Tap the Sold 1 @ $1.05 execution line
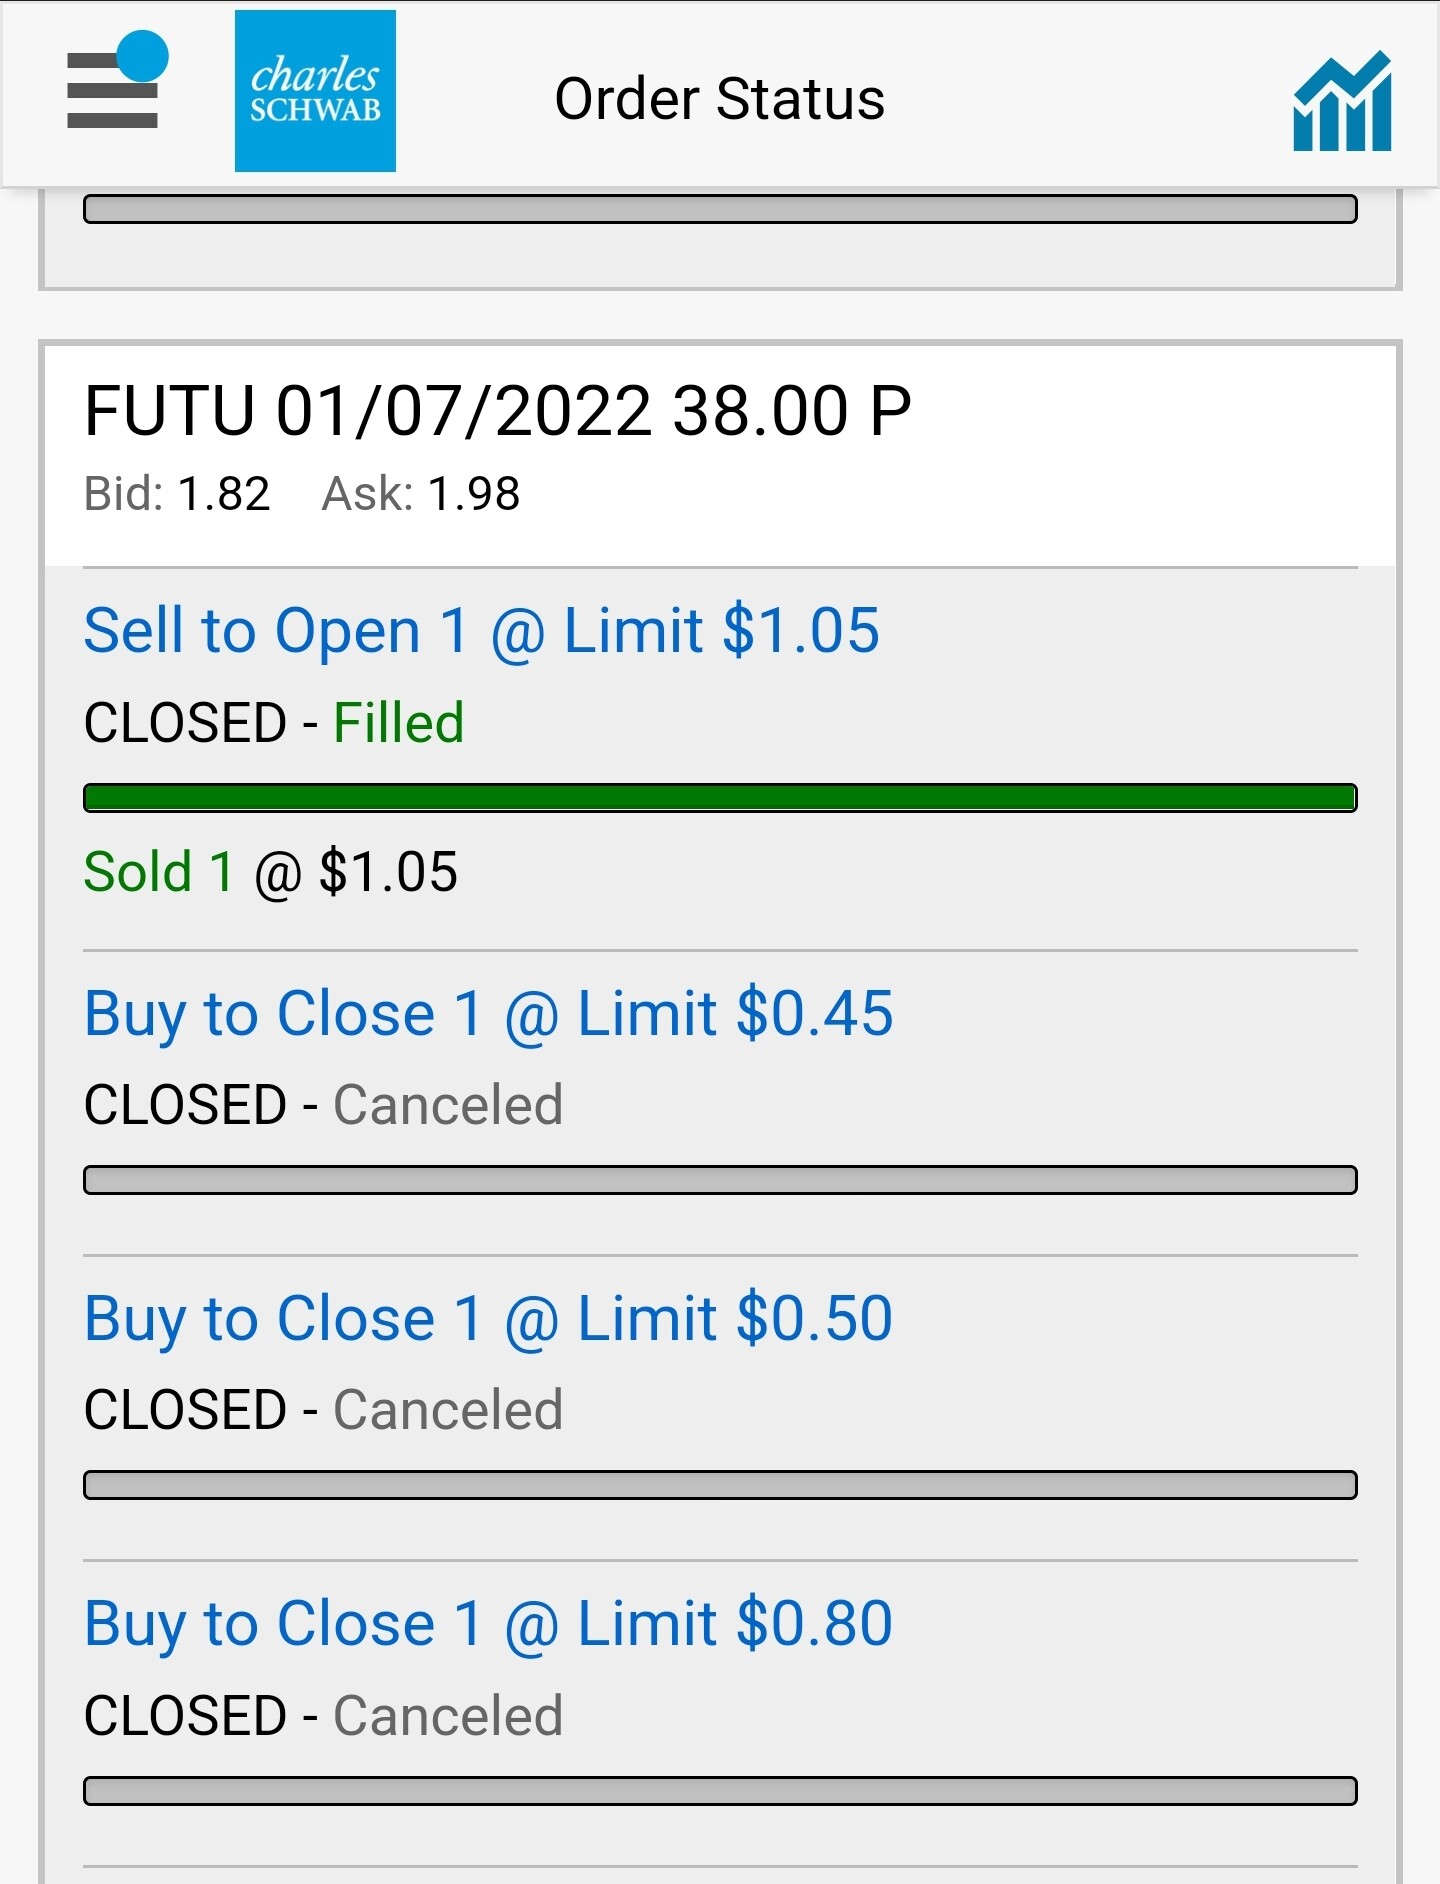Image resolution: width=1440 pixels, height=1884 pixels. pyautogui.click(x=270, y=872)
